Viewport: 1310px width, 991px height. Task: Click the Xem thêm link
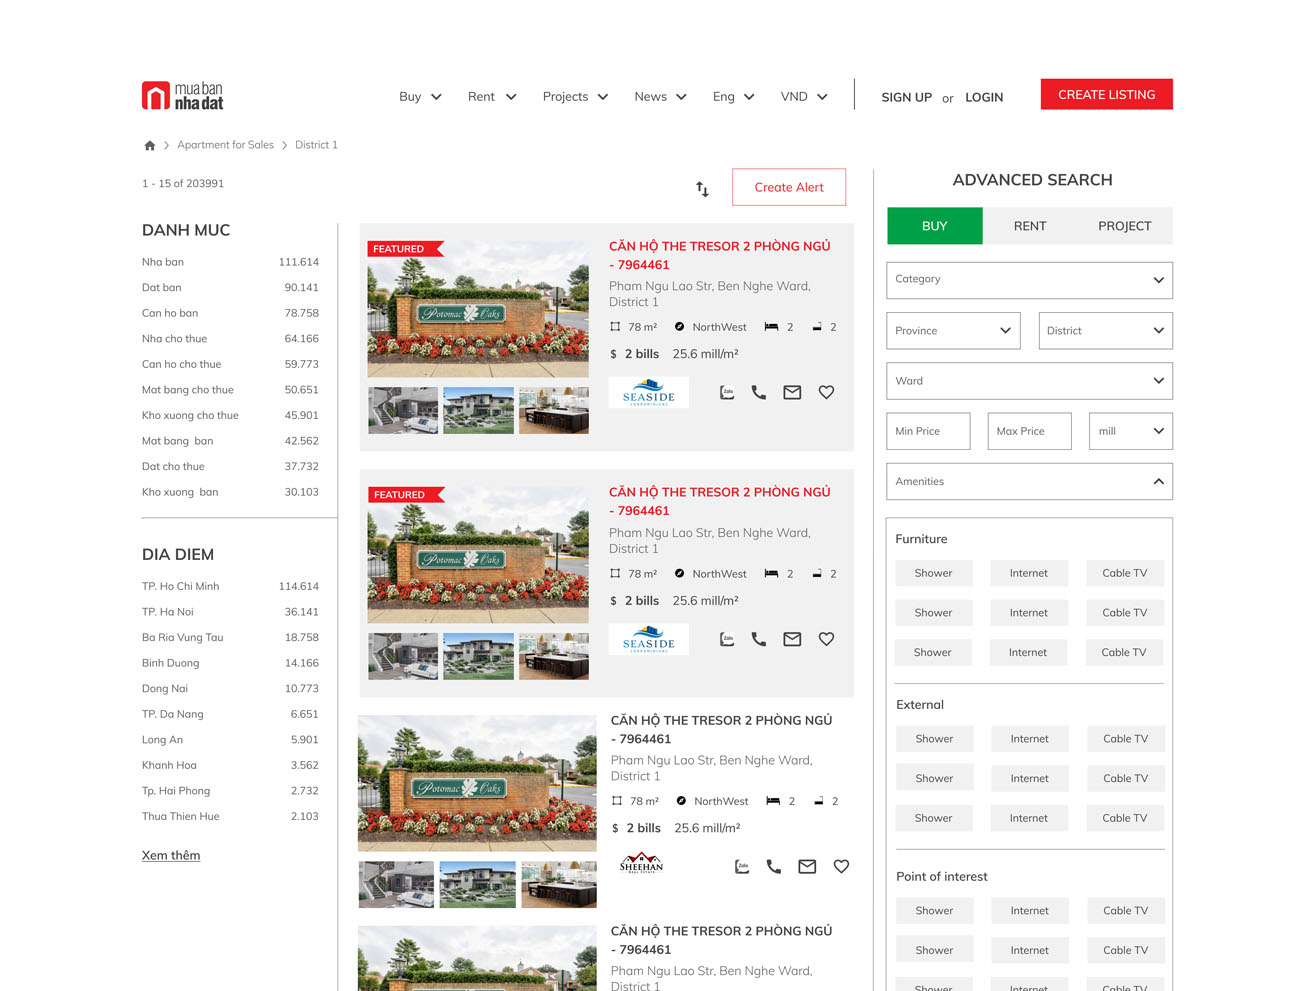pyautogui.click(x=171, y=855)
